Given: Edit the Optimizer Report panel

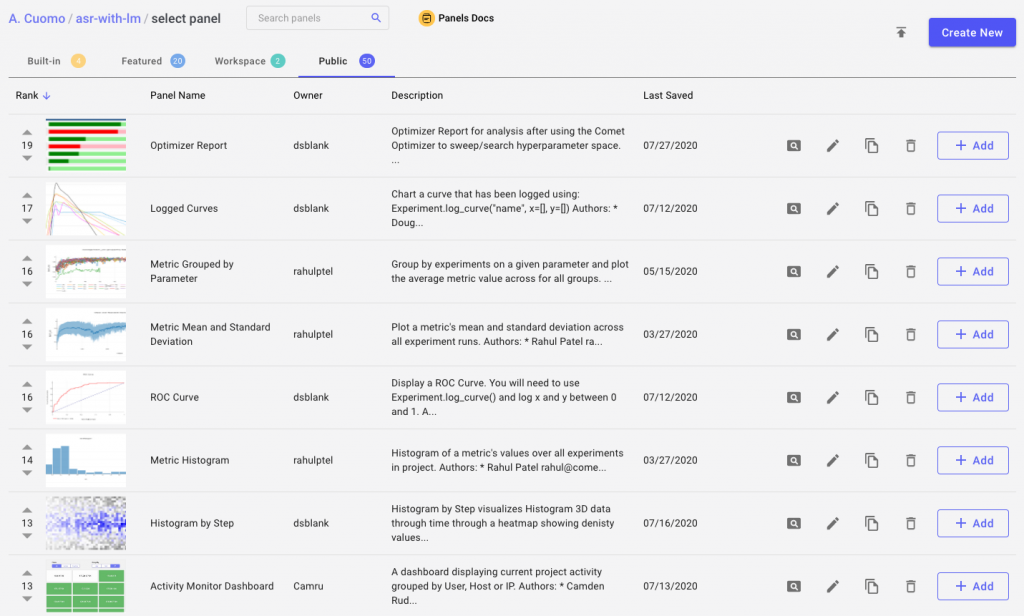Looking at the screenshot, I should [833, 146].
